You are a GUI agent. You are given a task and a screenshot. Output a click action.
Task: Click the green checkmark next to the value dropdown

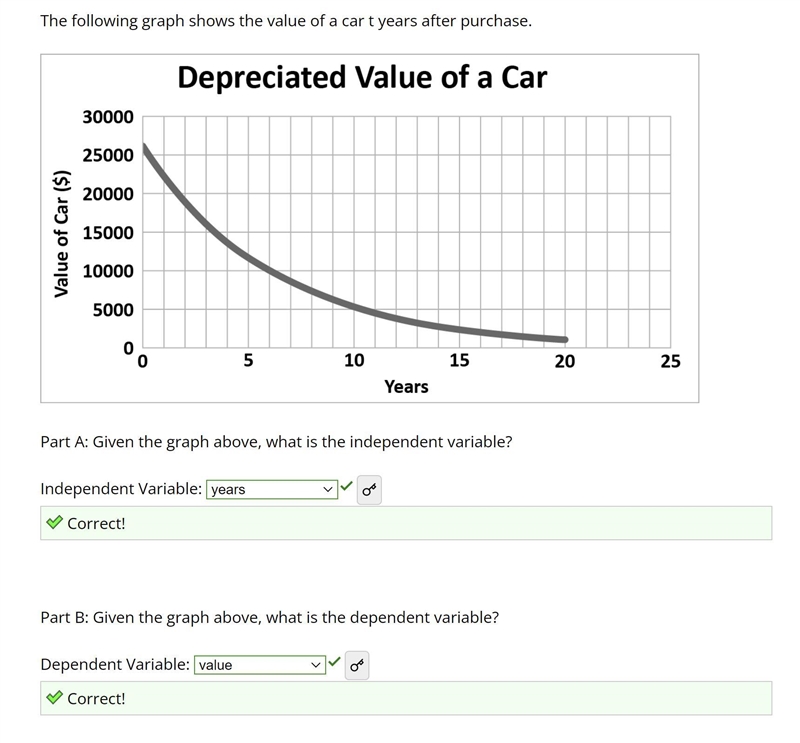coord(334,662)
